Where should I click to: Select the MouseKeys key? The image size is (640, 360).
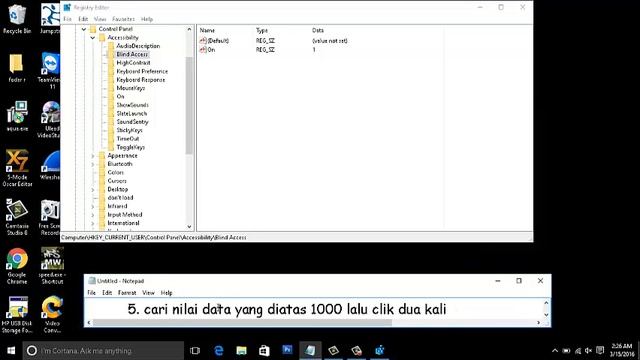click(131, 88)
